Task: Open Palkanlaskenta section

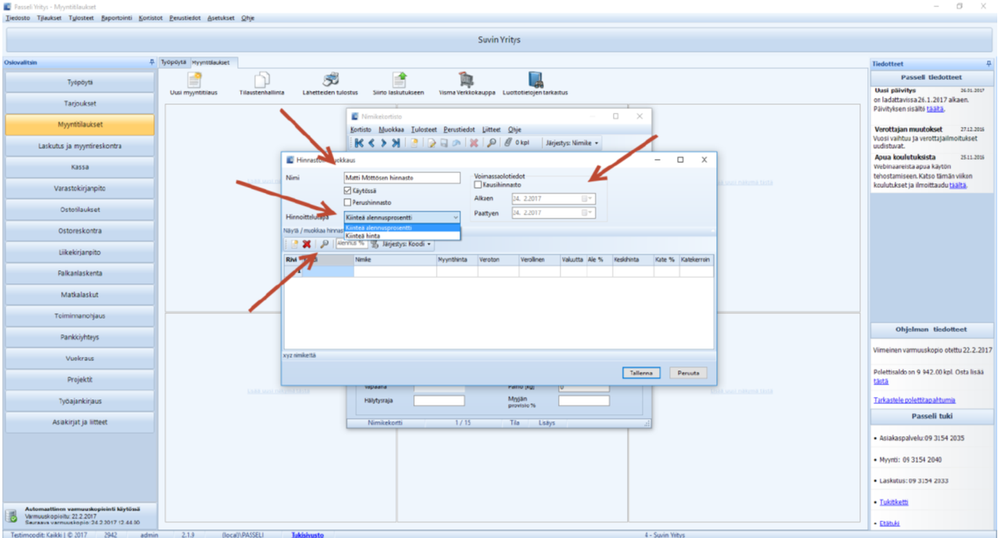Action: click(x=80, y=273)
